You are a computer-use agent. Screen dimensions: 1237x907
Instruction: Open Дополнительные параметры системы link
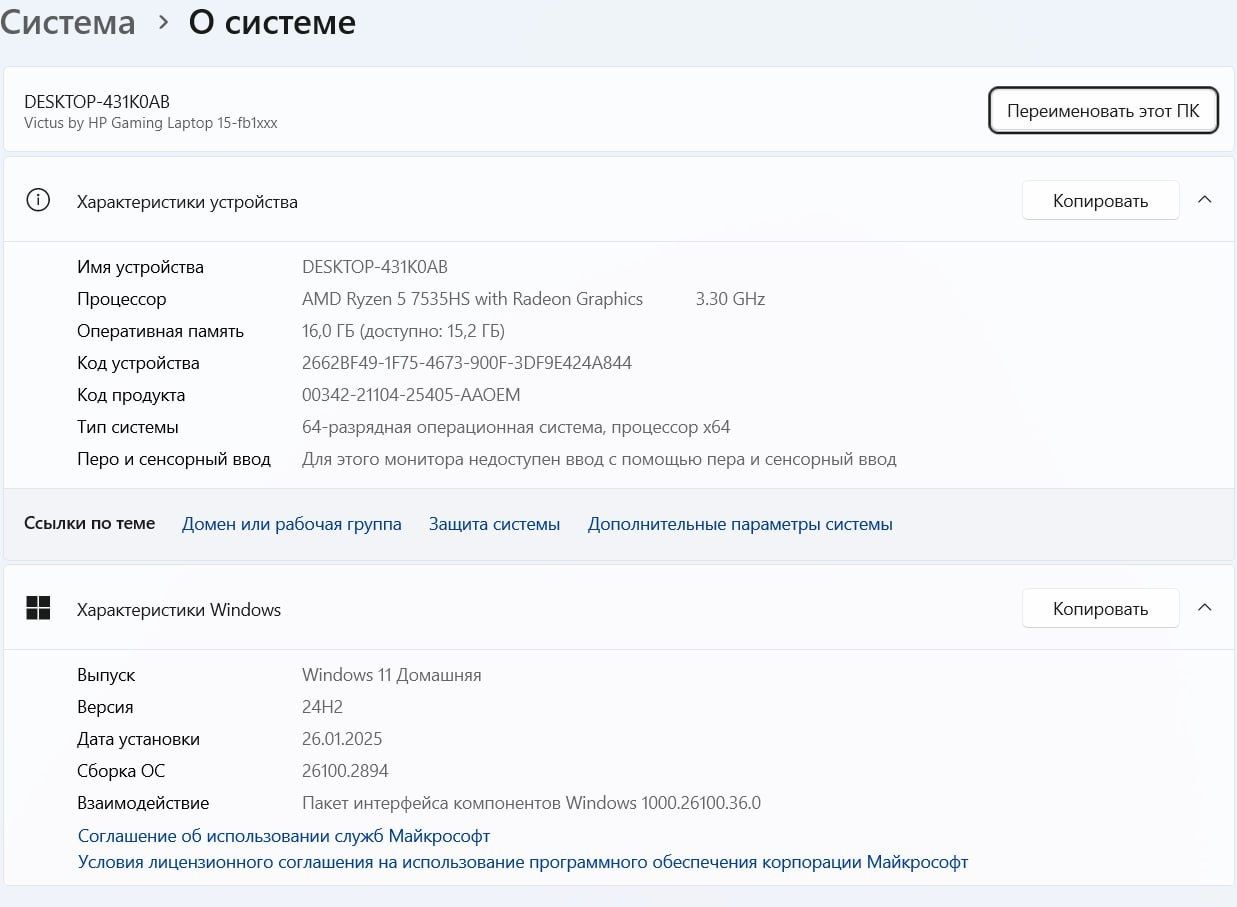[x=740, y=524]
